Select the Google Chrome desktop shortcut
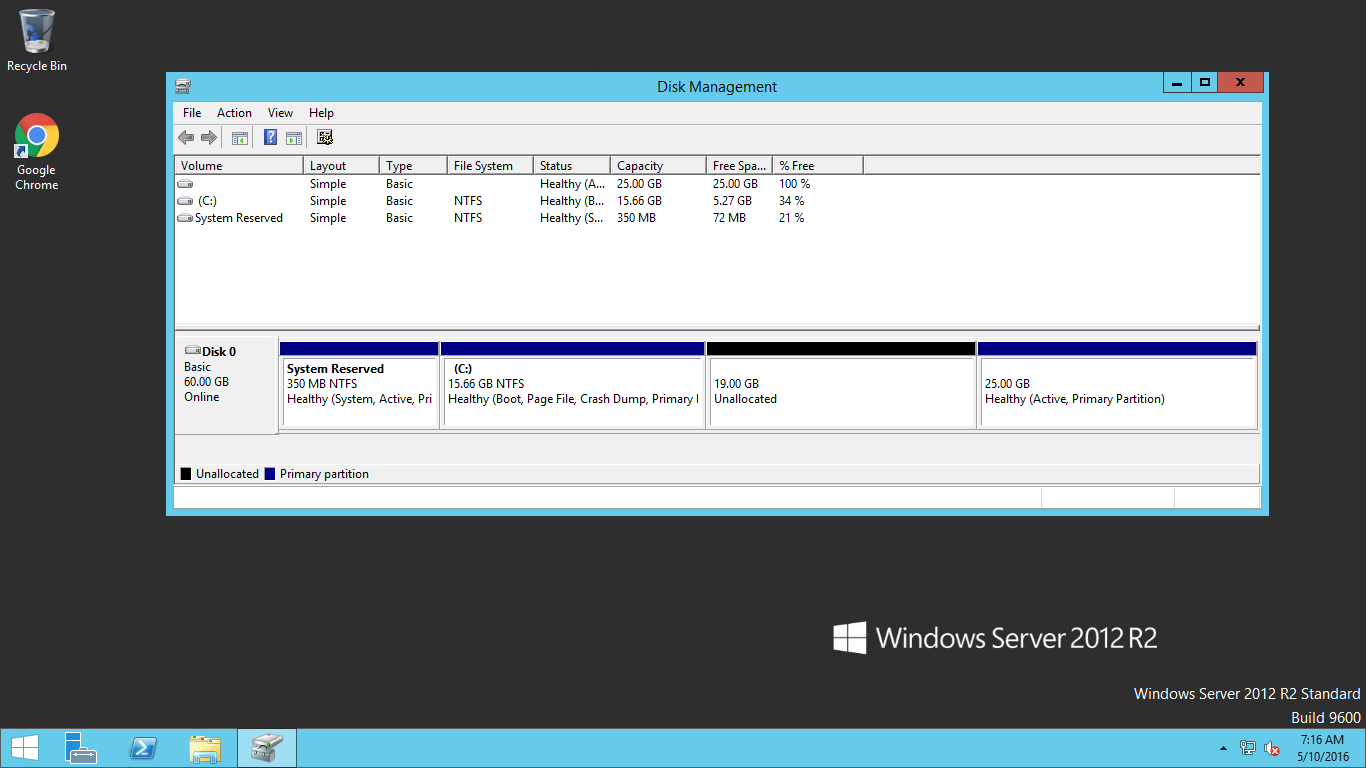Viewport: 1366px width, 768px height. [37, 152]
